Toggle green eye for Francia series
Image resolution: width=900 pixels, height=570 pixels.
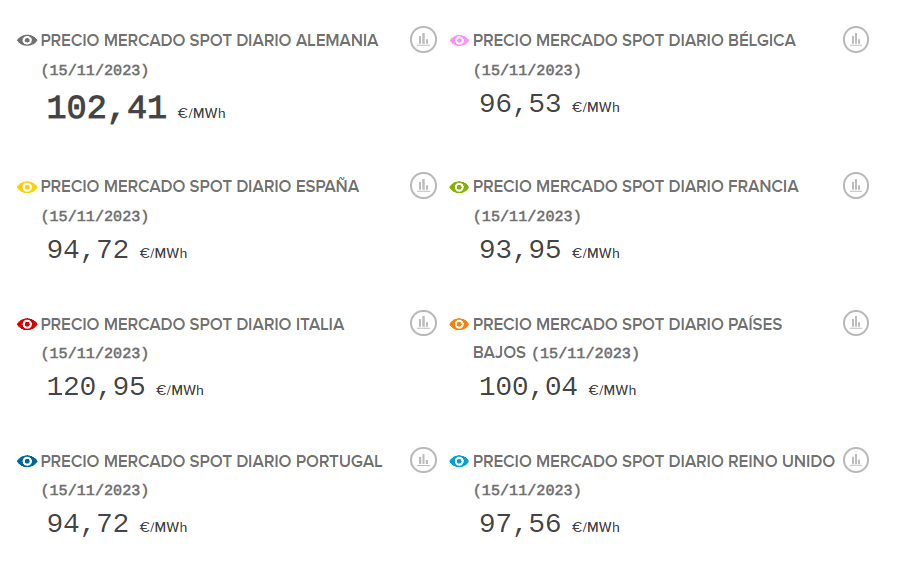tap(459, 187)
